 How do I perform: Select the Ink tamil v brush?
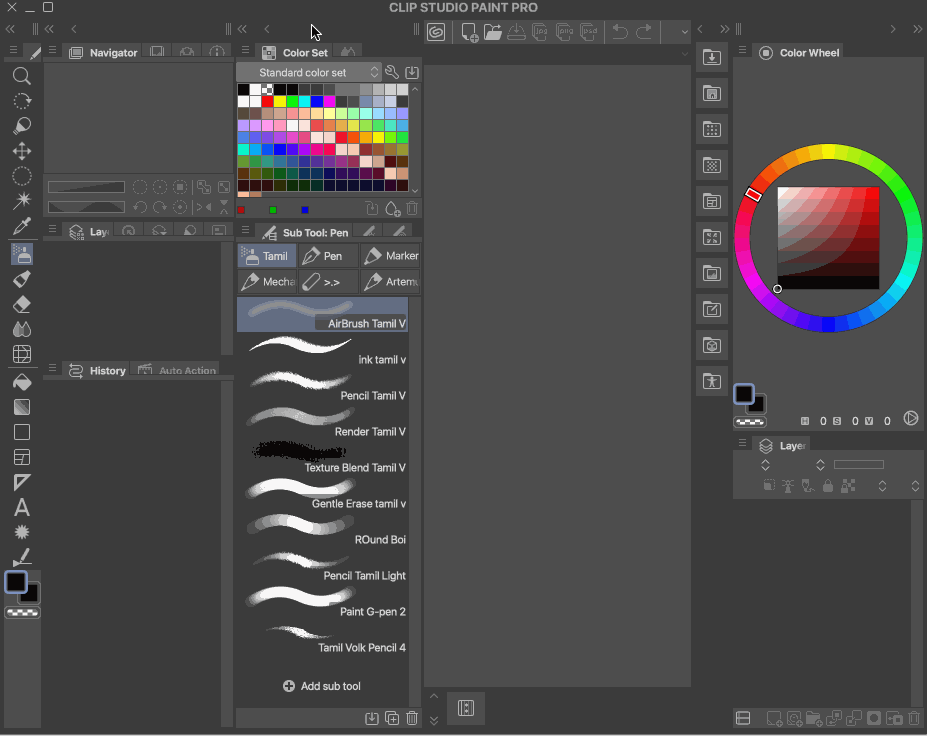322,351
